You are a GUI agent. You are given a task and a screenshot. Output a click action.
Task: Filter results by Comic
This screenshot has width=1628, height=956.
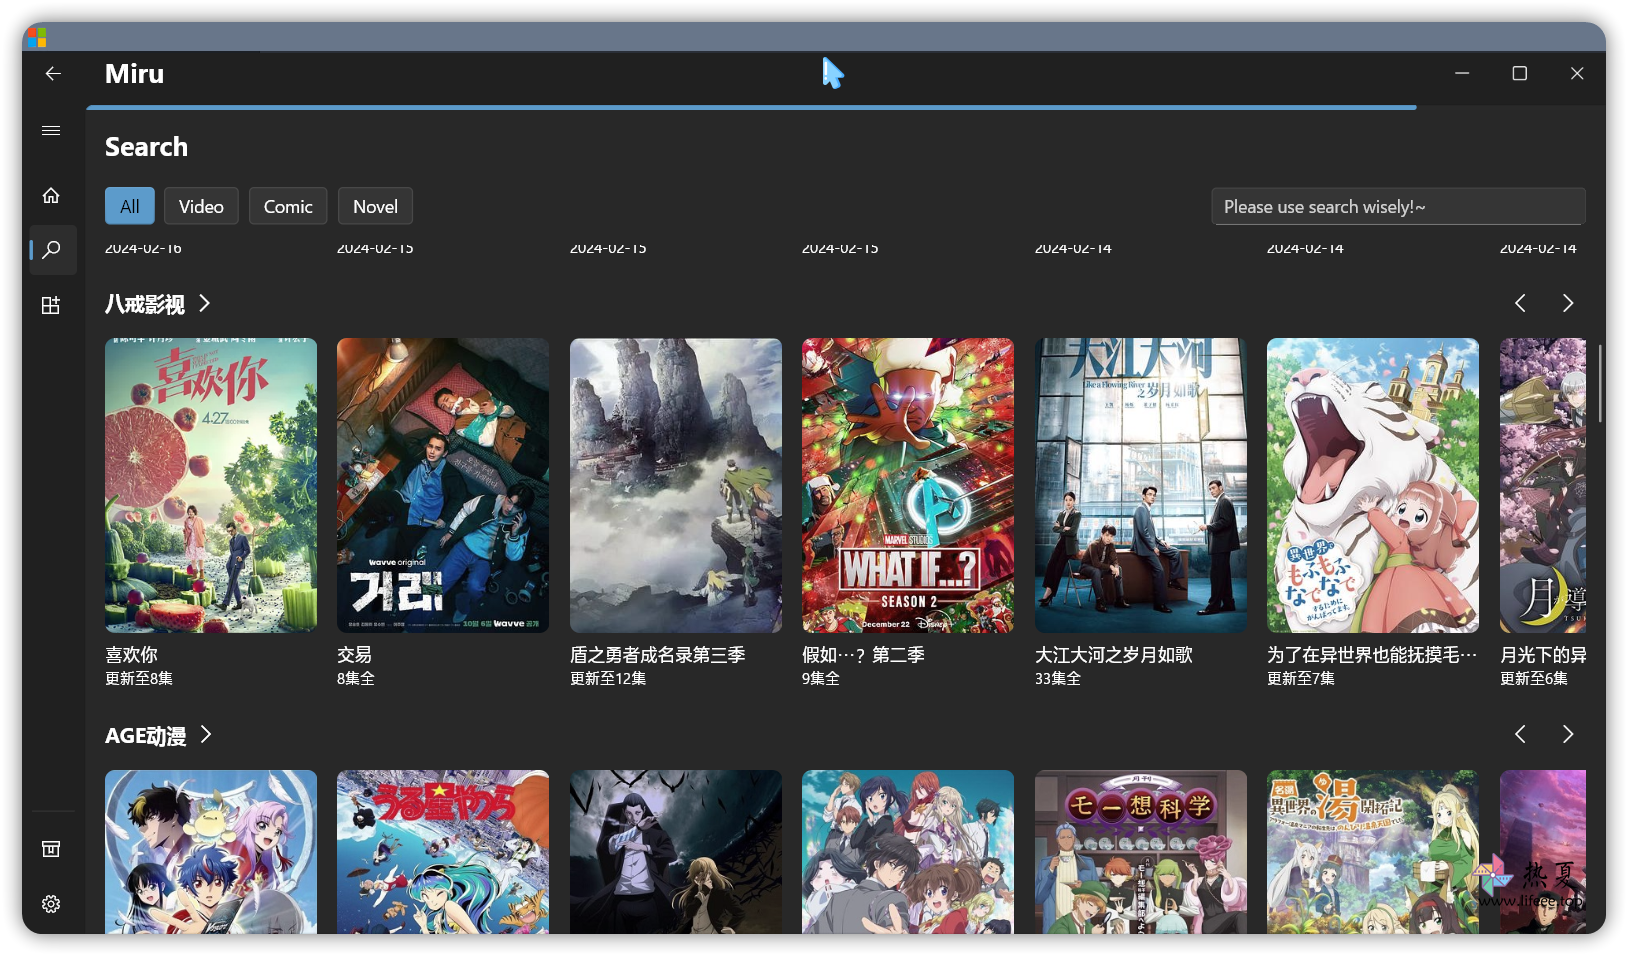click(x=288, y=207)
